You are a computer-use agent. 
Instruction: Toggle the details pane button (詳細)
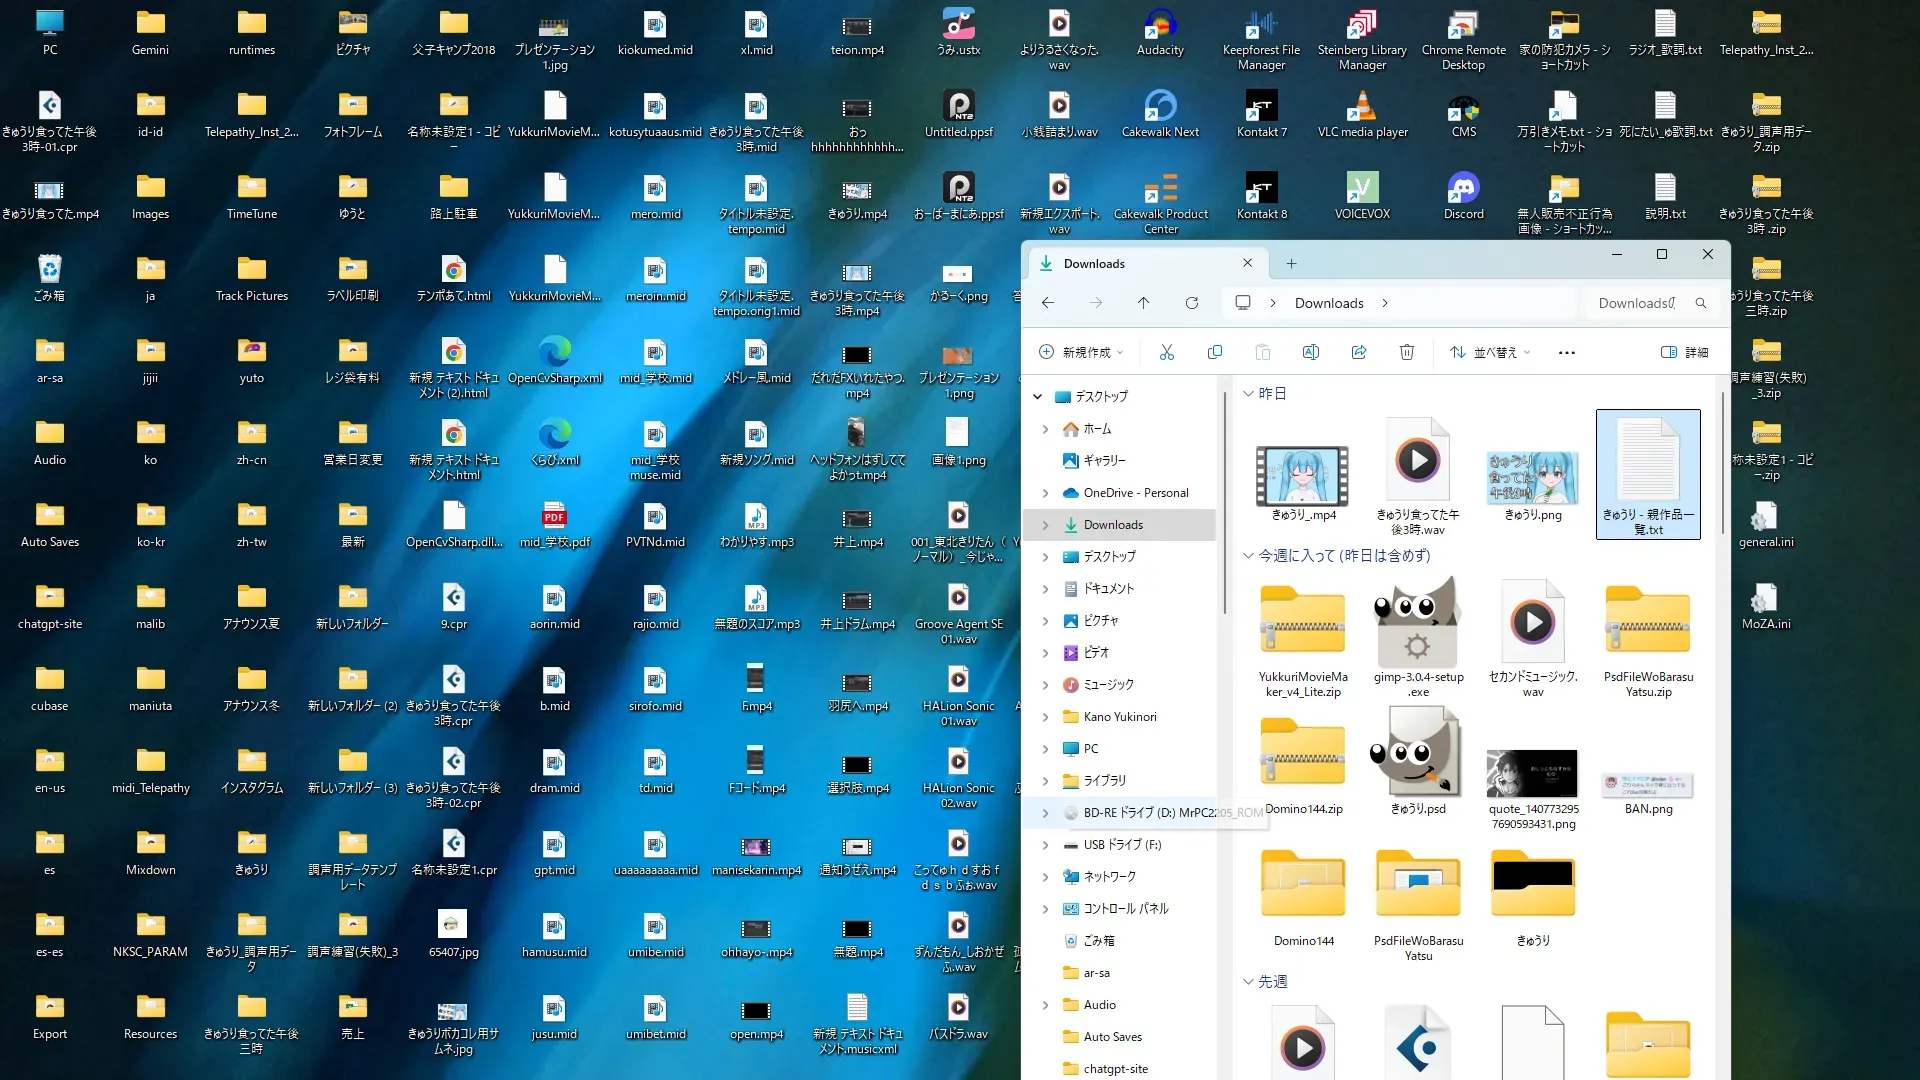click(1684, 352)
